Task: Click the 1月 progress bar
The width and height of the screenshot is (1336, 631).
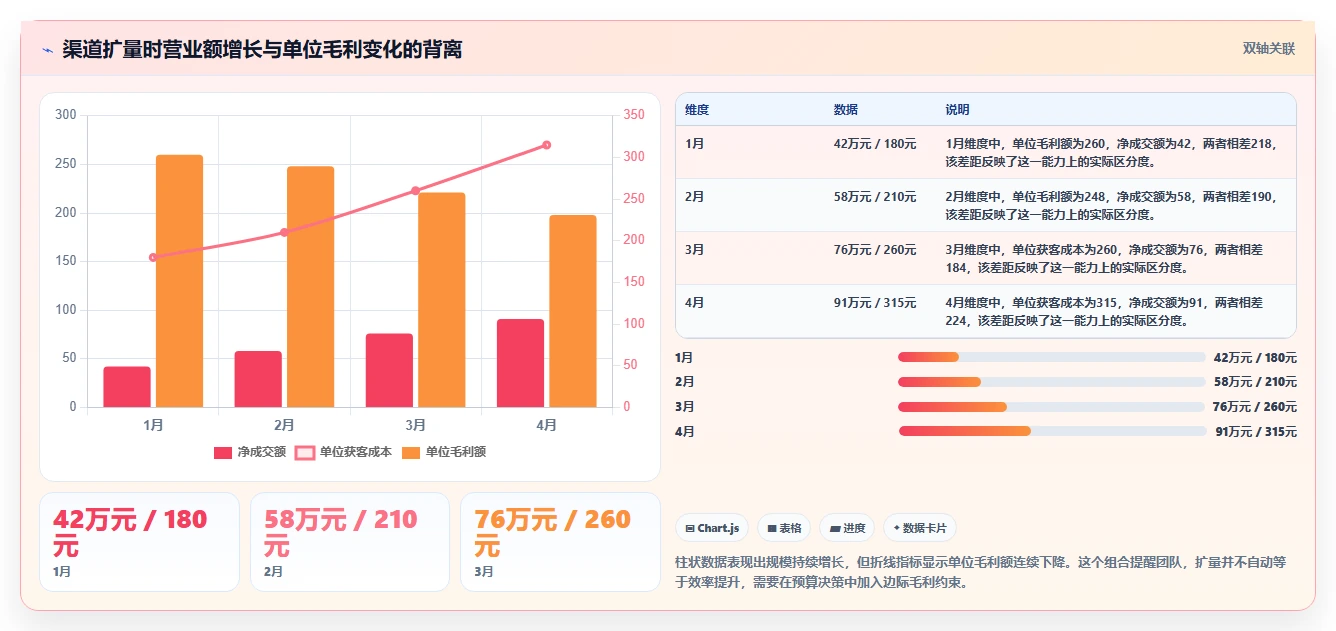Action: [1052, 357]
